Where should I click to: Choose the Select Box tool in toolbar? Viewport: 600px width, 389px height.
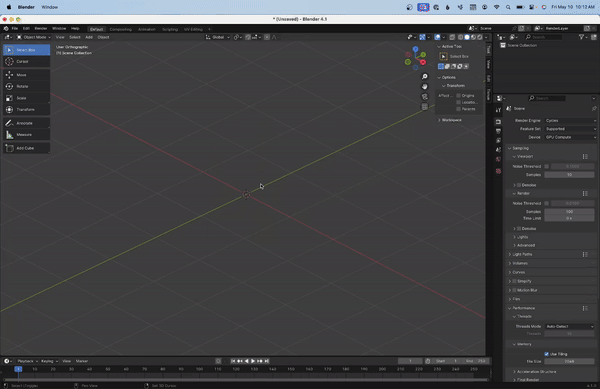[26, 50]
